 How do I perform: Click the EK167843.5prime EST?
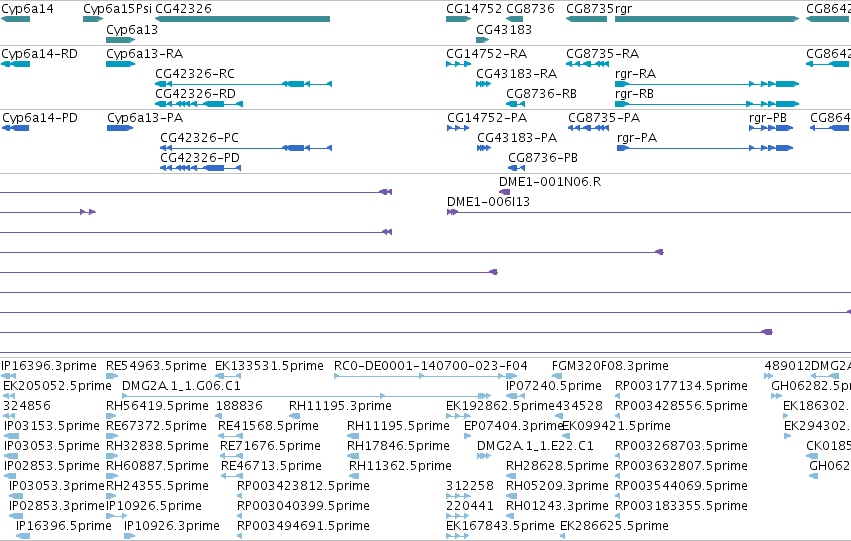click(x=458, y=536)
